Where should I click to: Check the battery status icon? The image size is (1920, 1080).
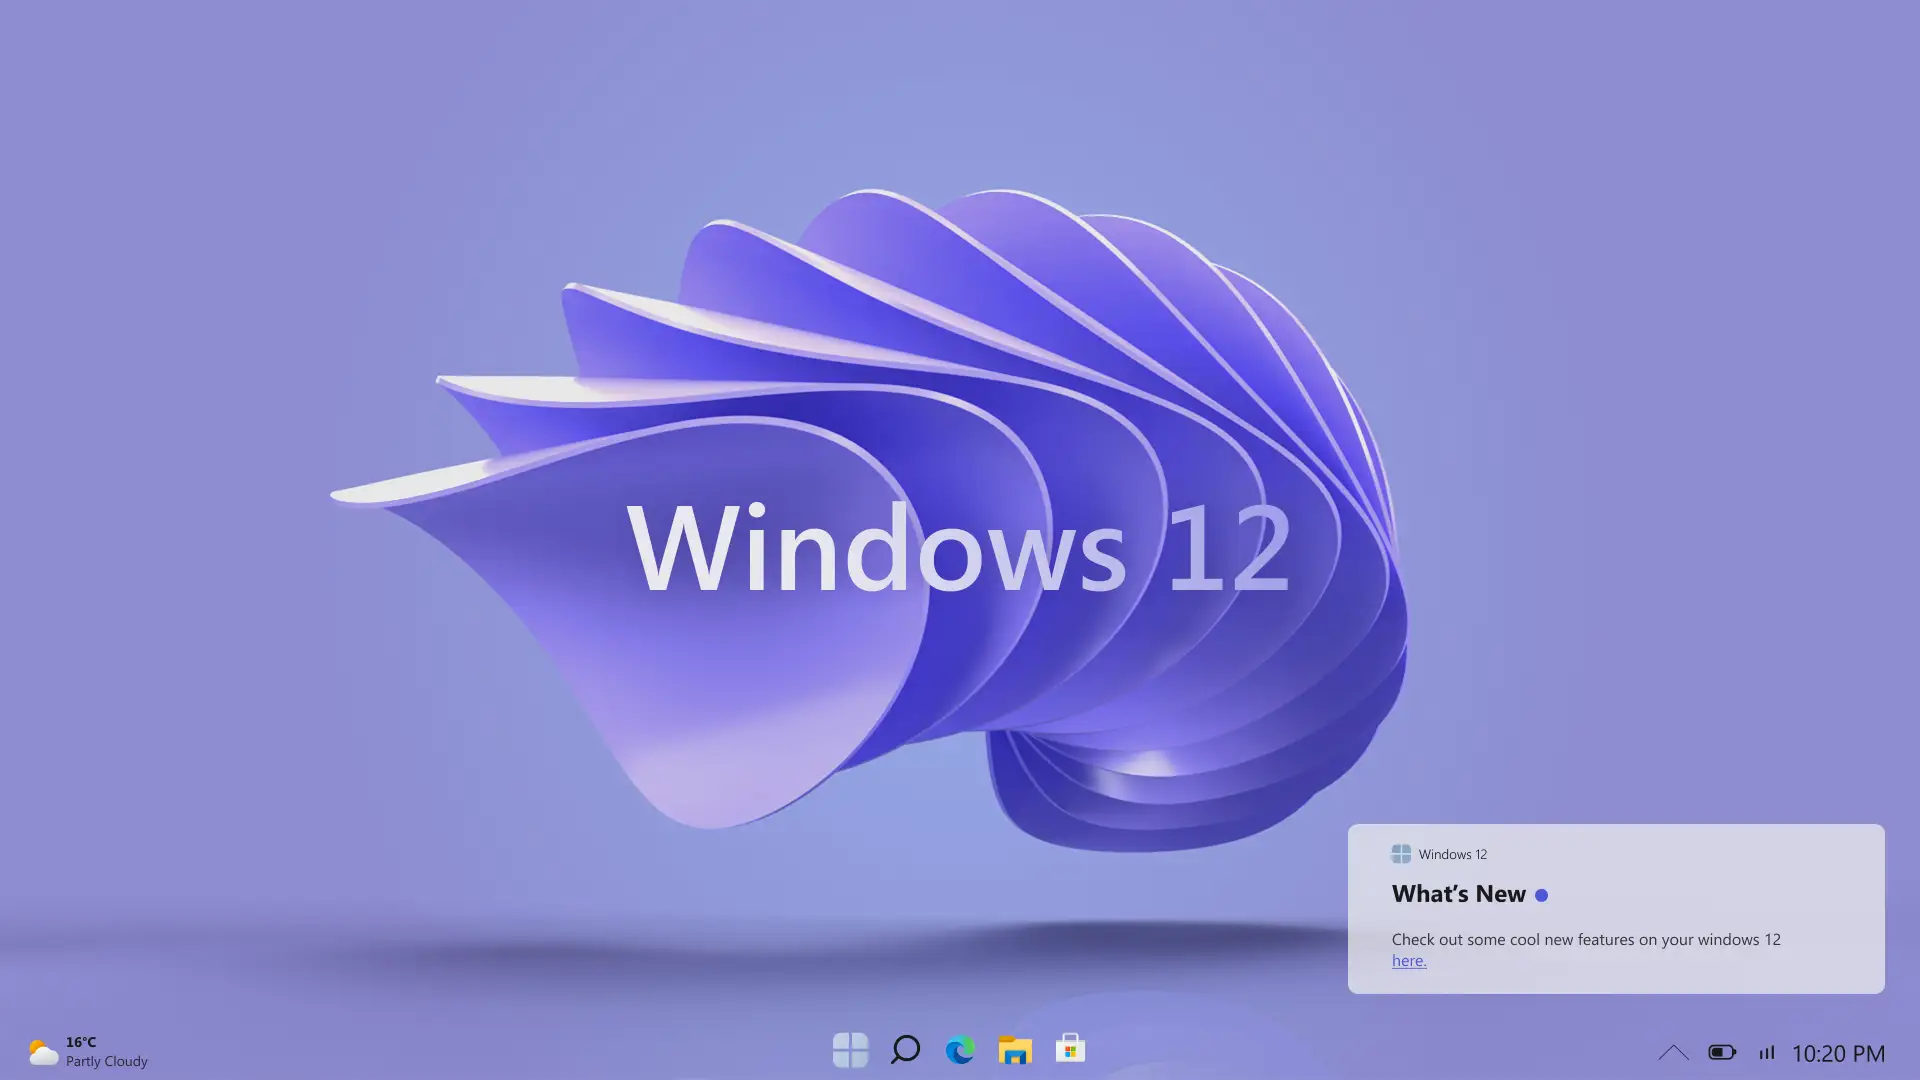click(x=1722, y=1052)
